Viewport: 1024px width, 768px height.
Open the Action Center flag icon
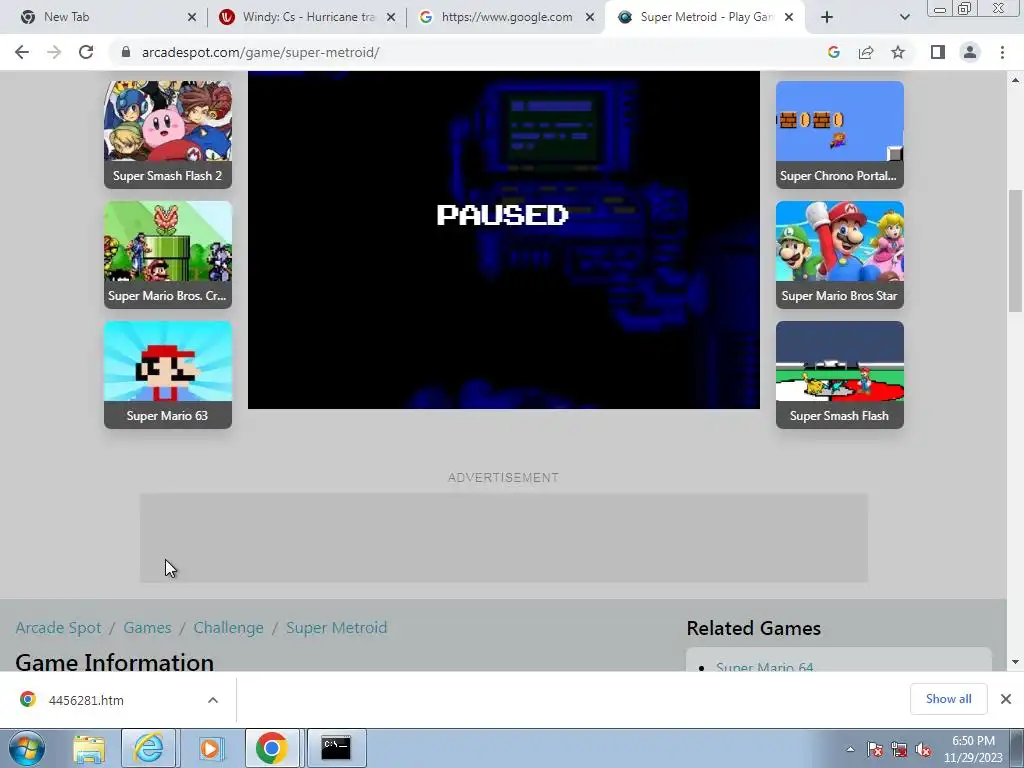click(x=875, y=749)
